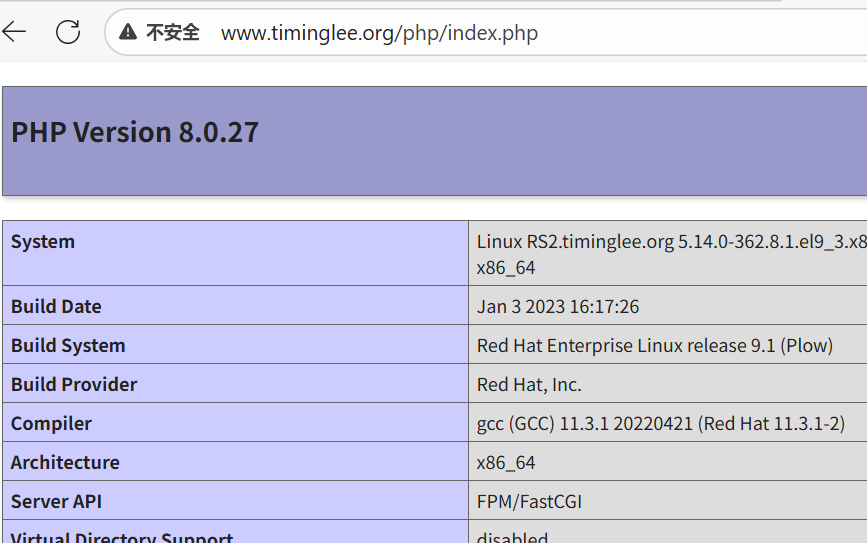867x543 pixels.
Task: Click the Compiler row label
Action: pos(51,424)
